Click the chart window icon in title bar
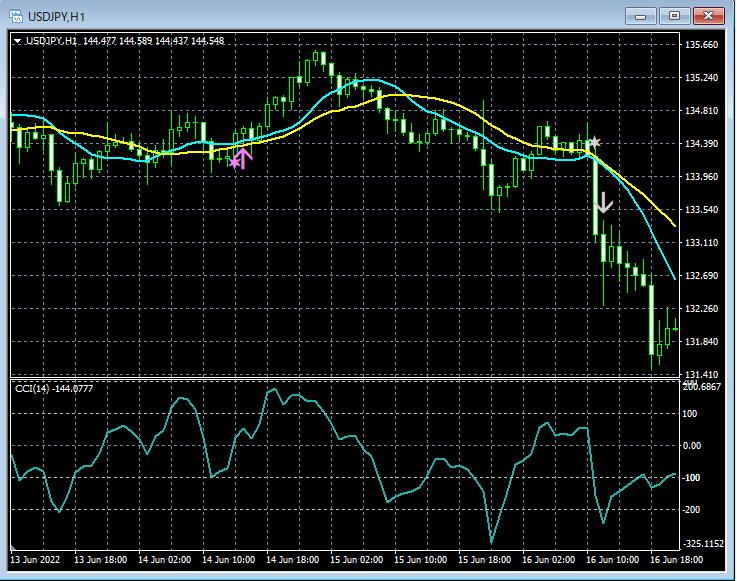The height and width of the screenshot is (581, 737). coord(17,15)
